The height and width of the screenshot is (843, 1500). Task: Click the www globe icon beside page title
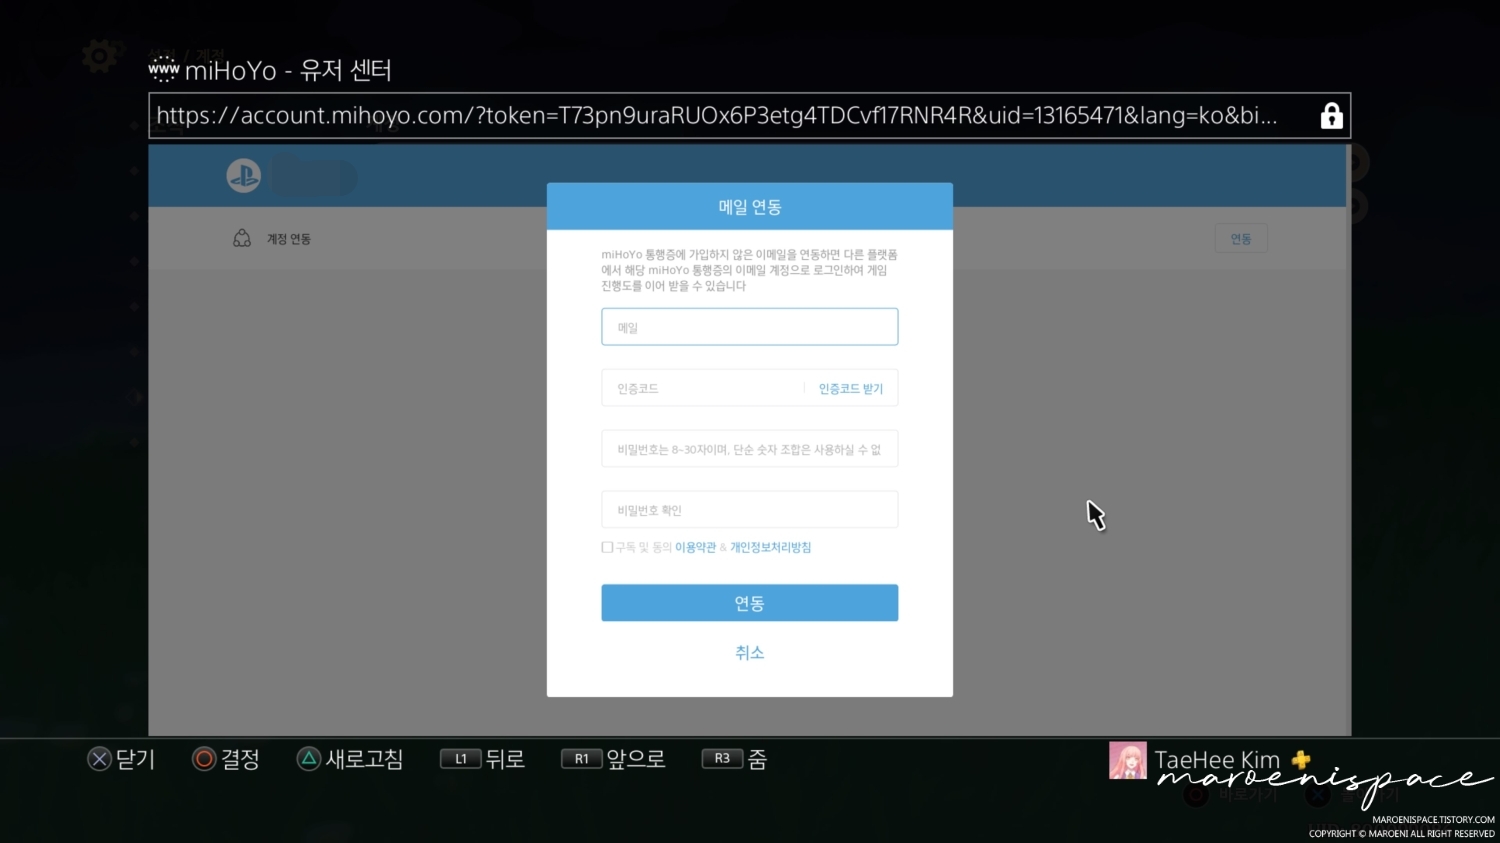(x=163, y=68)
